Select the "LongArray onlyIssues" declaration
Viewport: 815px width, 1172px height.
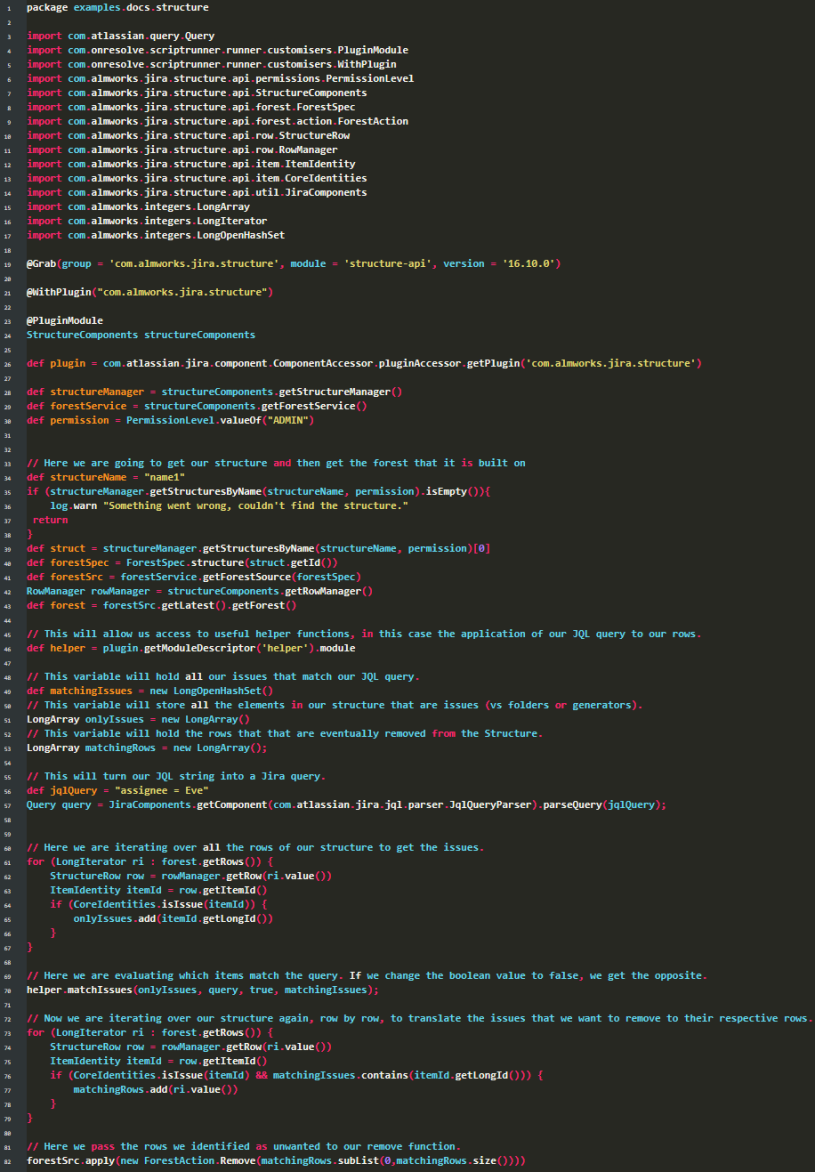(x=138, y=719)
